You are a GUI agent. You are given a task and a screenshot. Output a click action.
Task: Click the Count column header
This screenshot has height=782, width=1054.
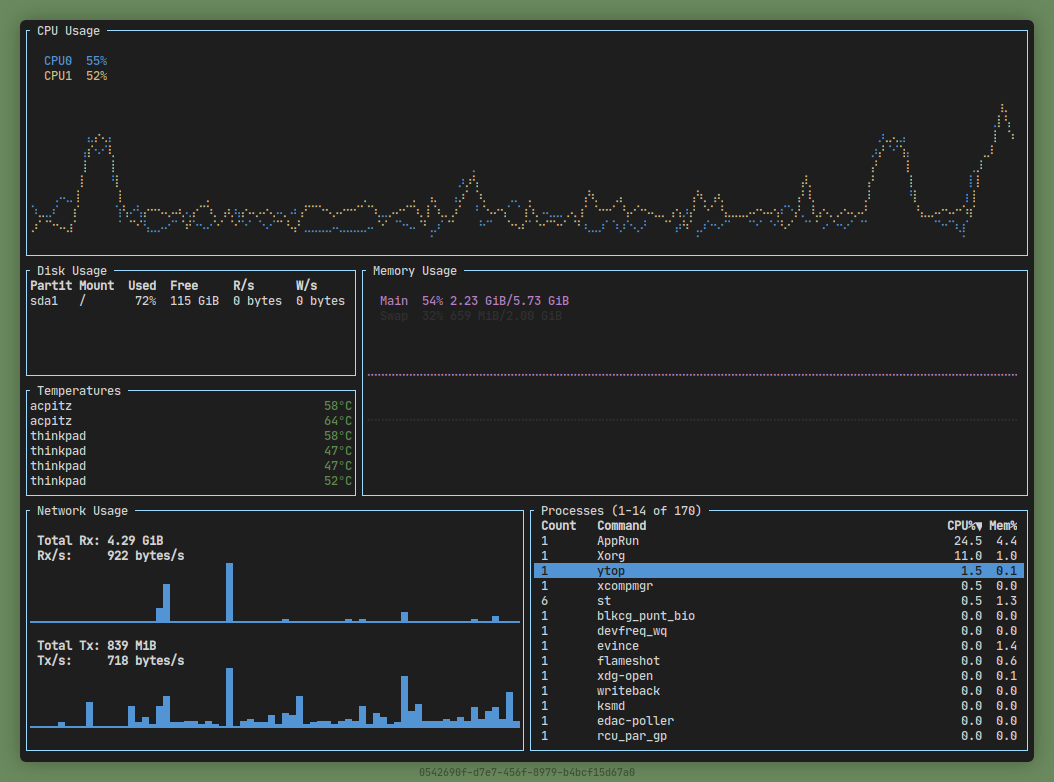[558, 526]
